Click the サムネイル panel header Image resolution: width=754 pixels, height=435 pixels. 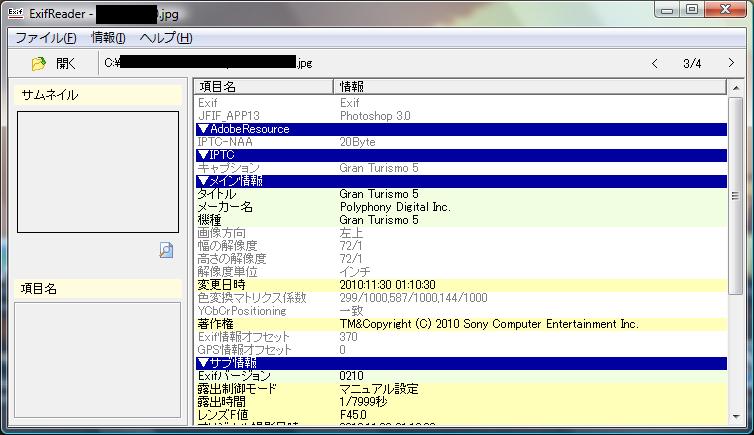click(x=98, y=95)
